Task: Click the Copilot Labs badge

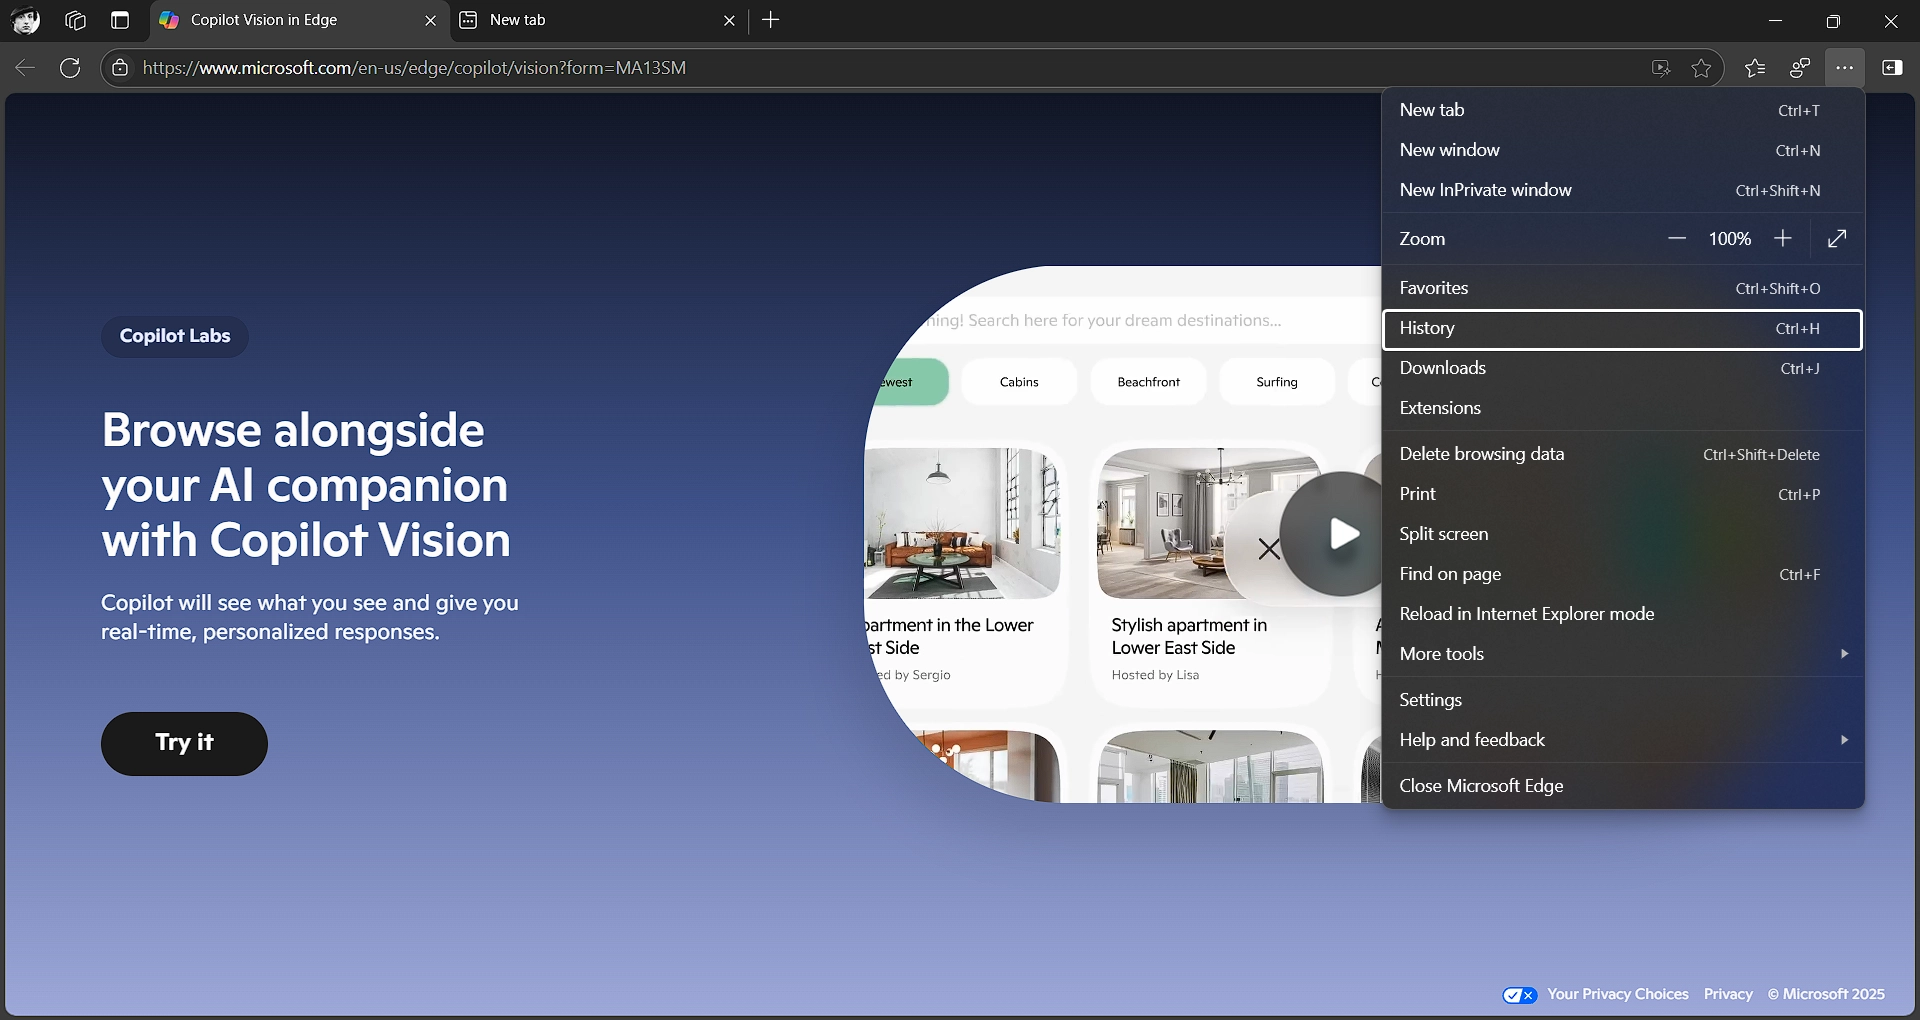Action: click(175, 336)
